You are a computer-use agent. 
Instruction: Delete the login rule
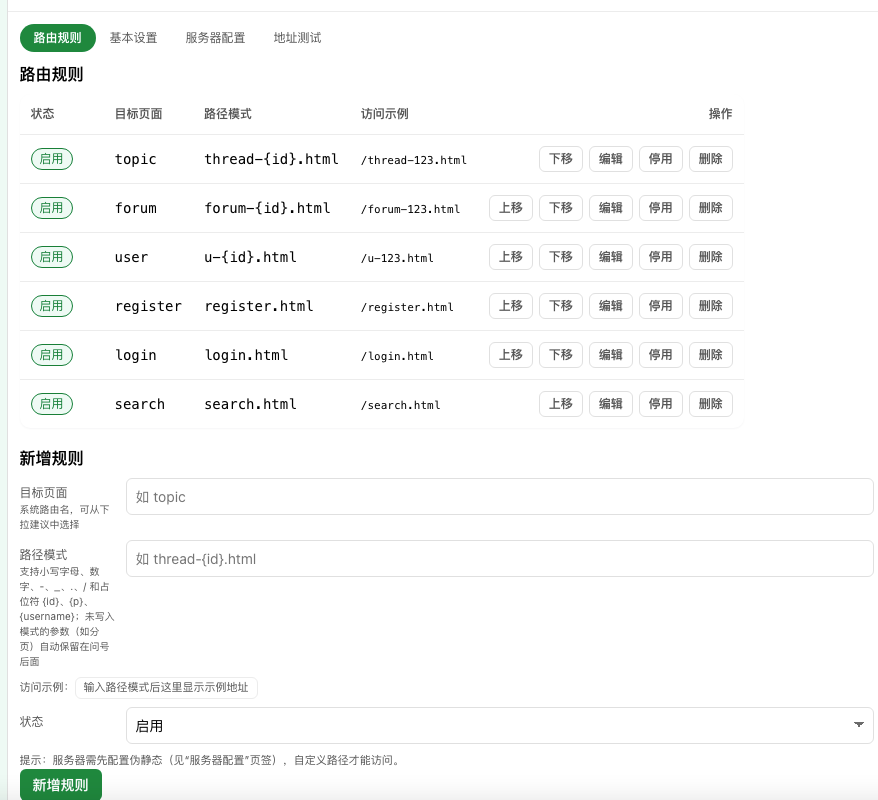[x=711, y=355]
